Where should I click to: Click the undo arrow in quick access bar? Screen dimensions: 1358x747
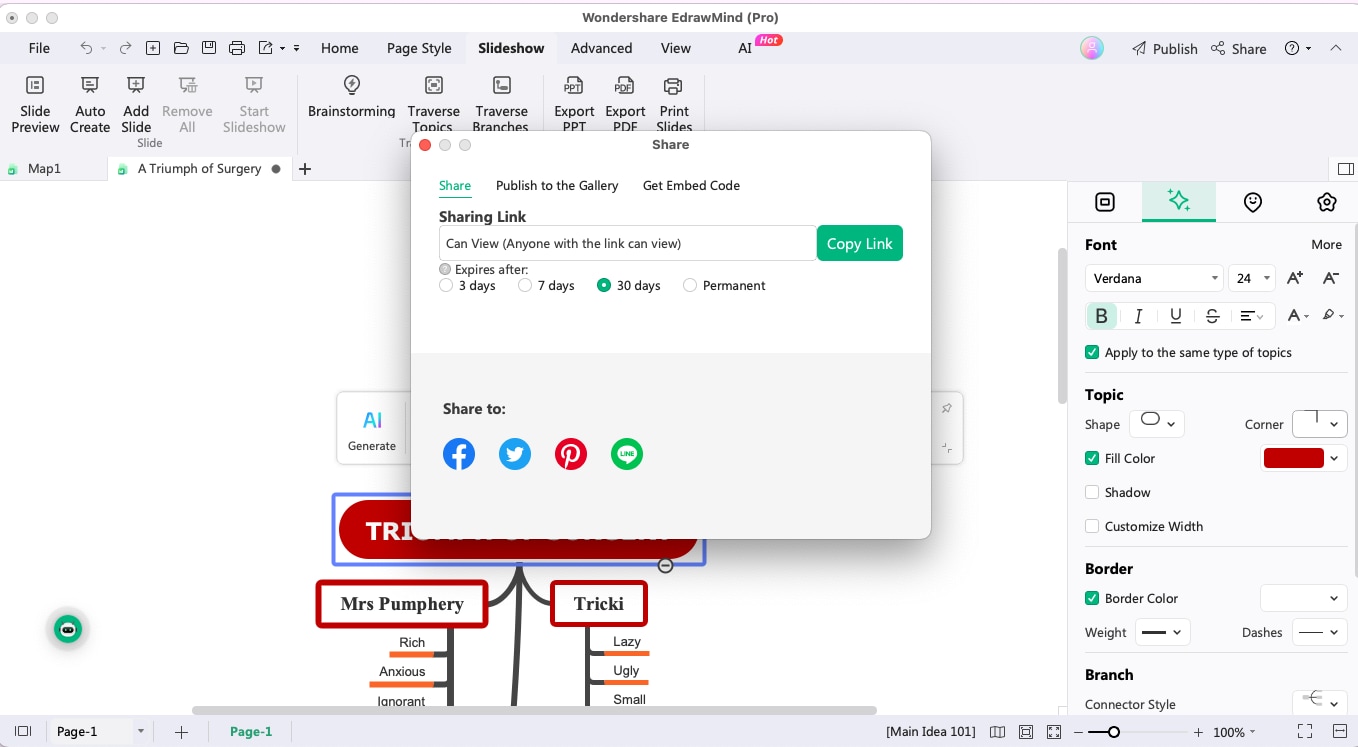pos(86,48)
